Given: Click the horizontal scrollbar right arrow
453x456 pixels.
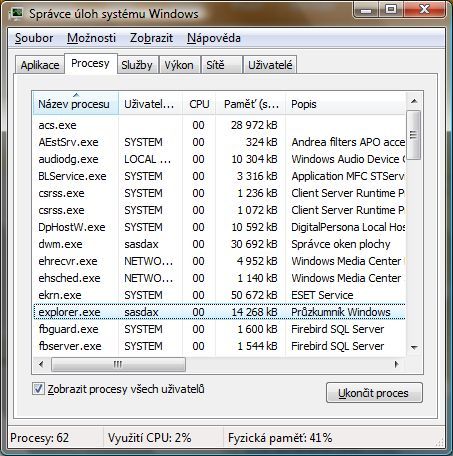Looking at the screenshot, I should pyautogui.click(x=397, y=364).
